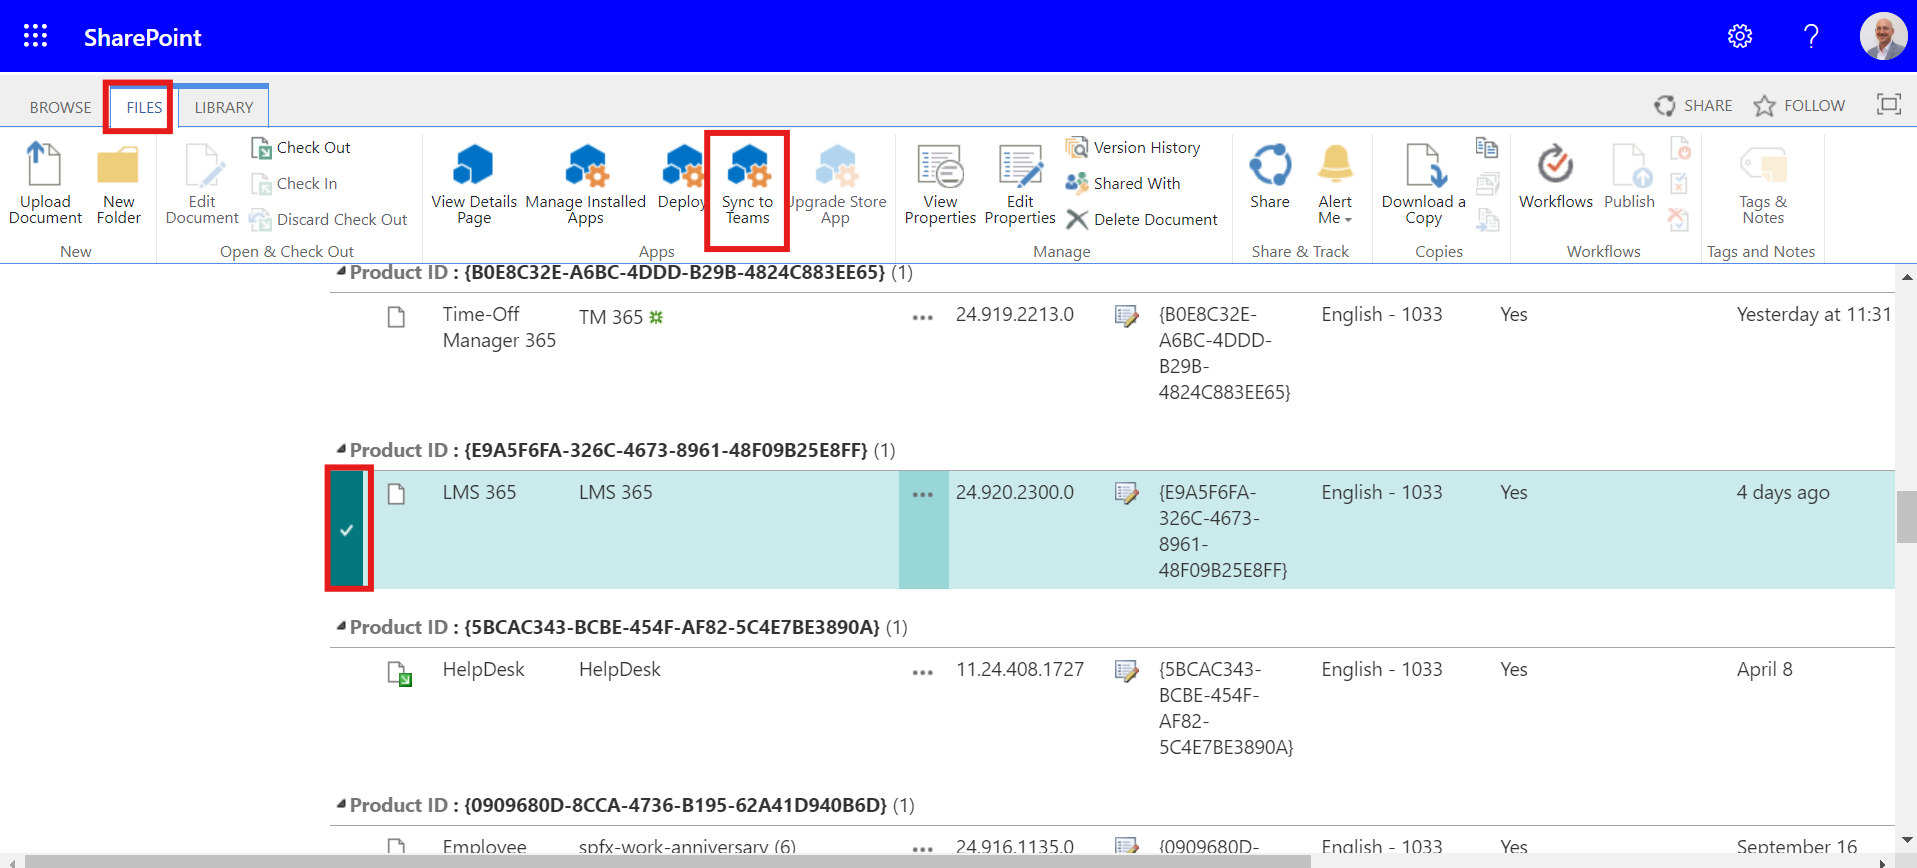Open the settings gear menu
Screen dimensions: 1917x868
(x=1740, y=37)
